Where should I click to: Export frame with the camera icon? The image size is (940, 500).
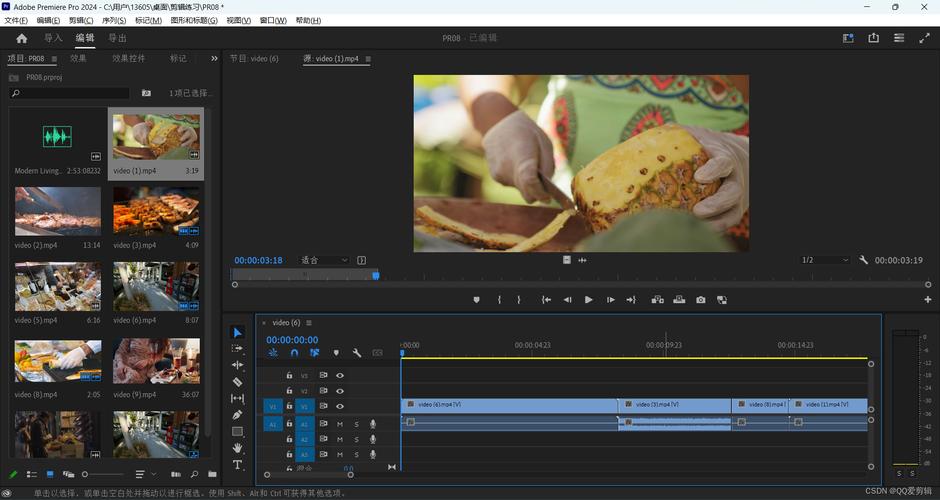700,300
